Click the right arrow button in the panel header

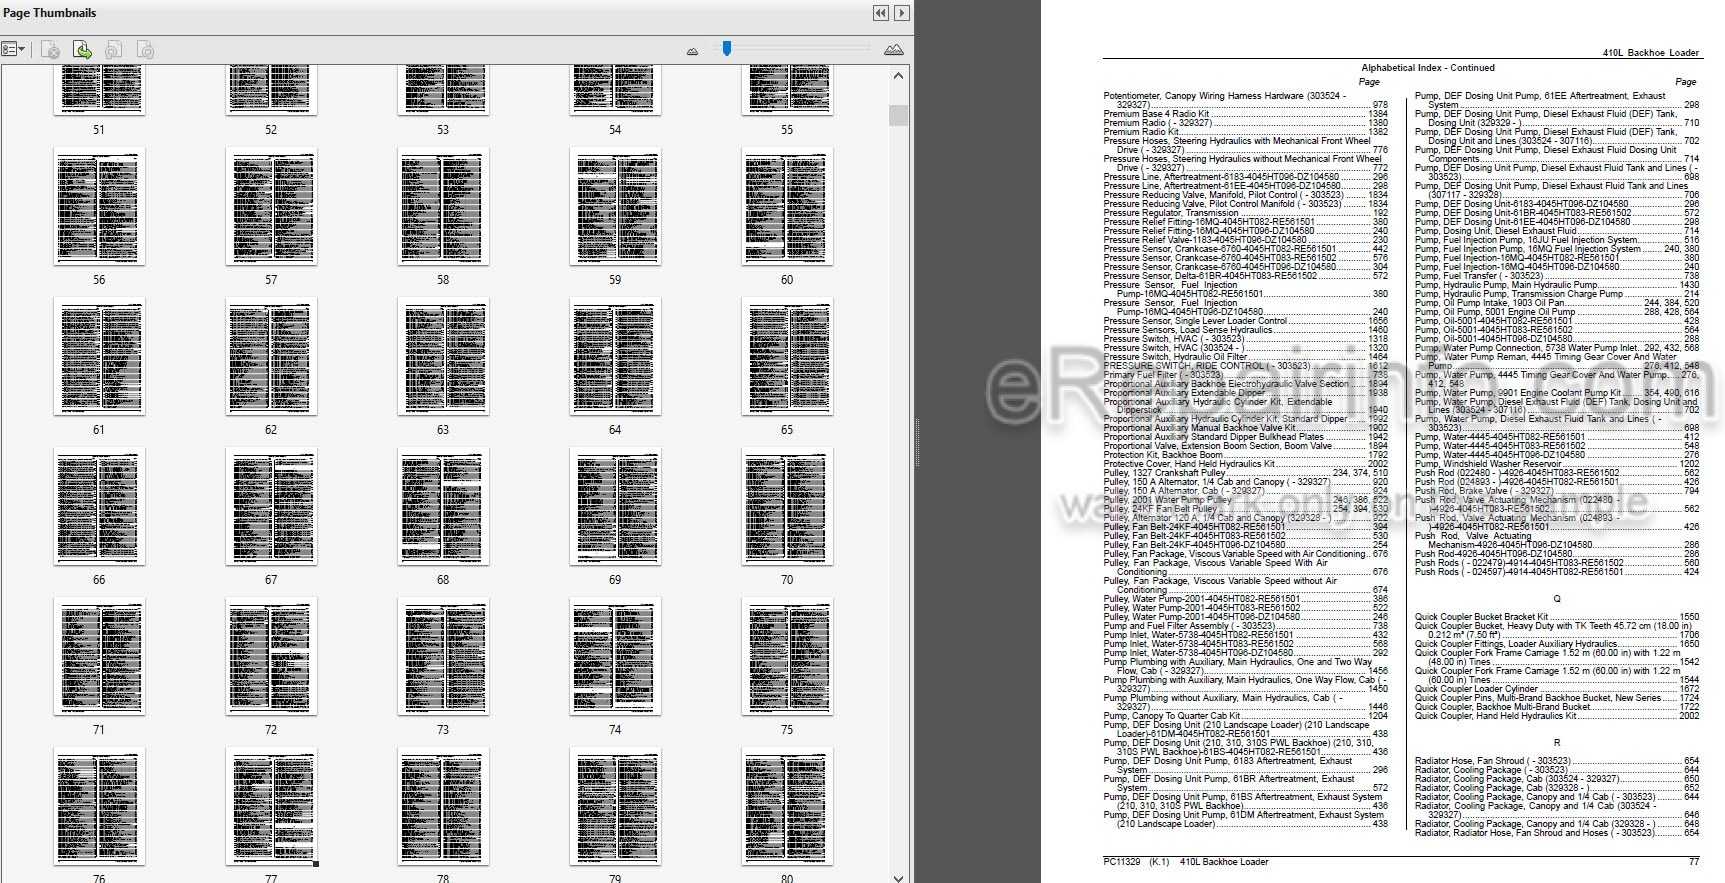coord(902,13)
